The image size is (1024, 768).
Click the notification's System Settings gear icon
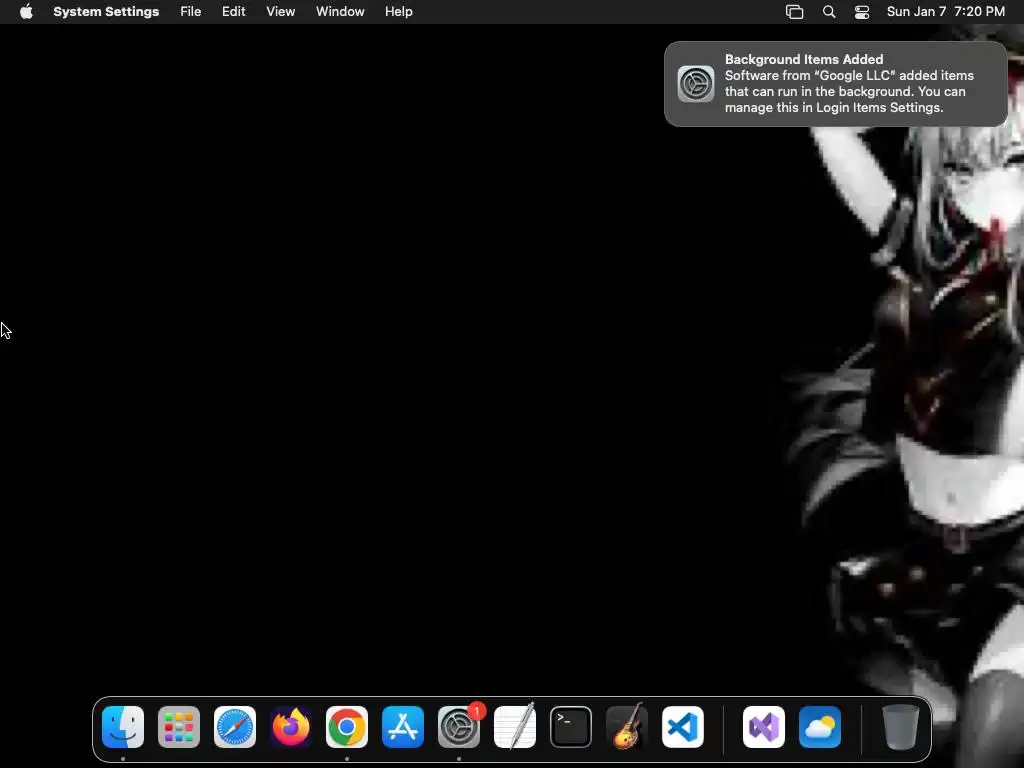[x=696, y=84]
